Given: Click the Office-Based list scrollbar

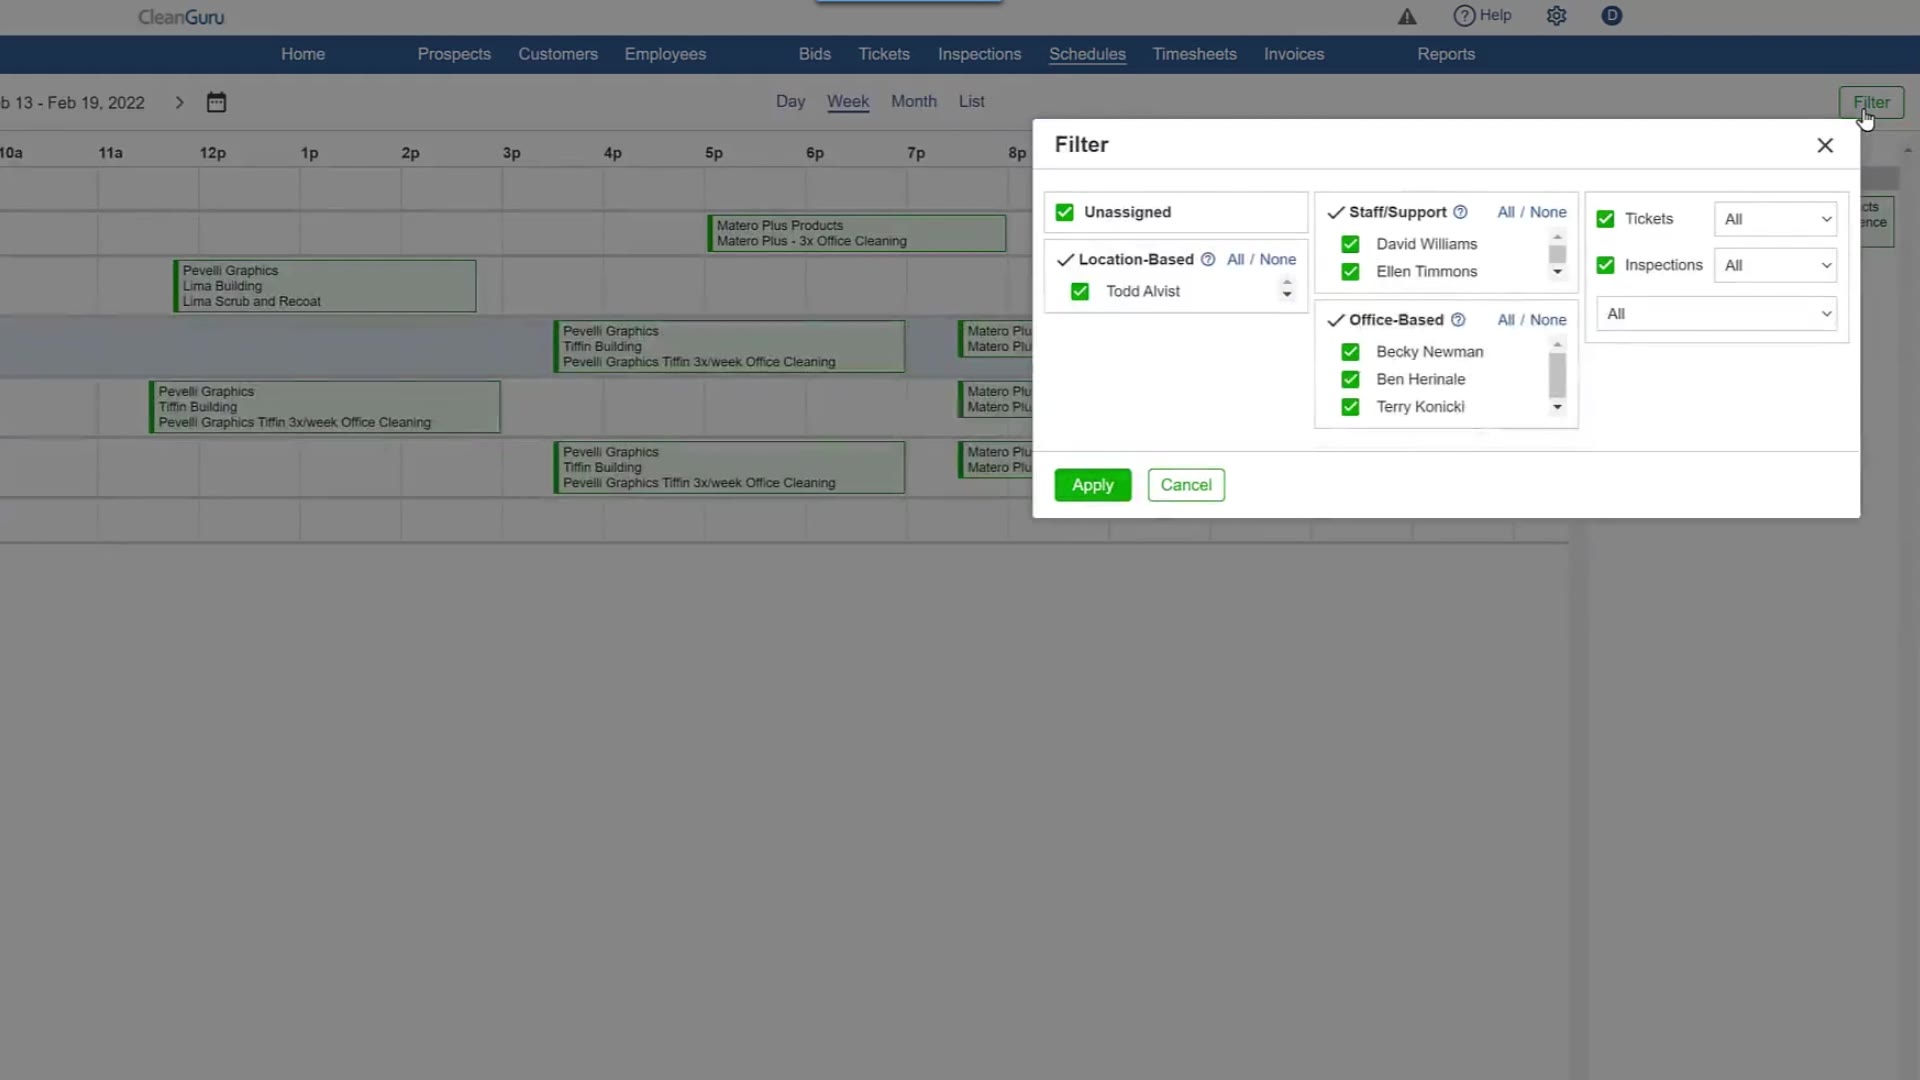Looking at the screenshot, I should coord(1557,376).
